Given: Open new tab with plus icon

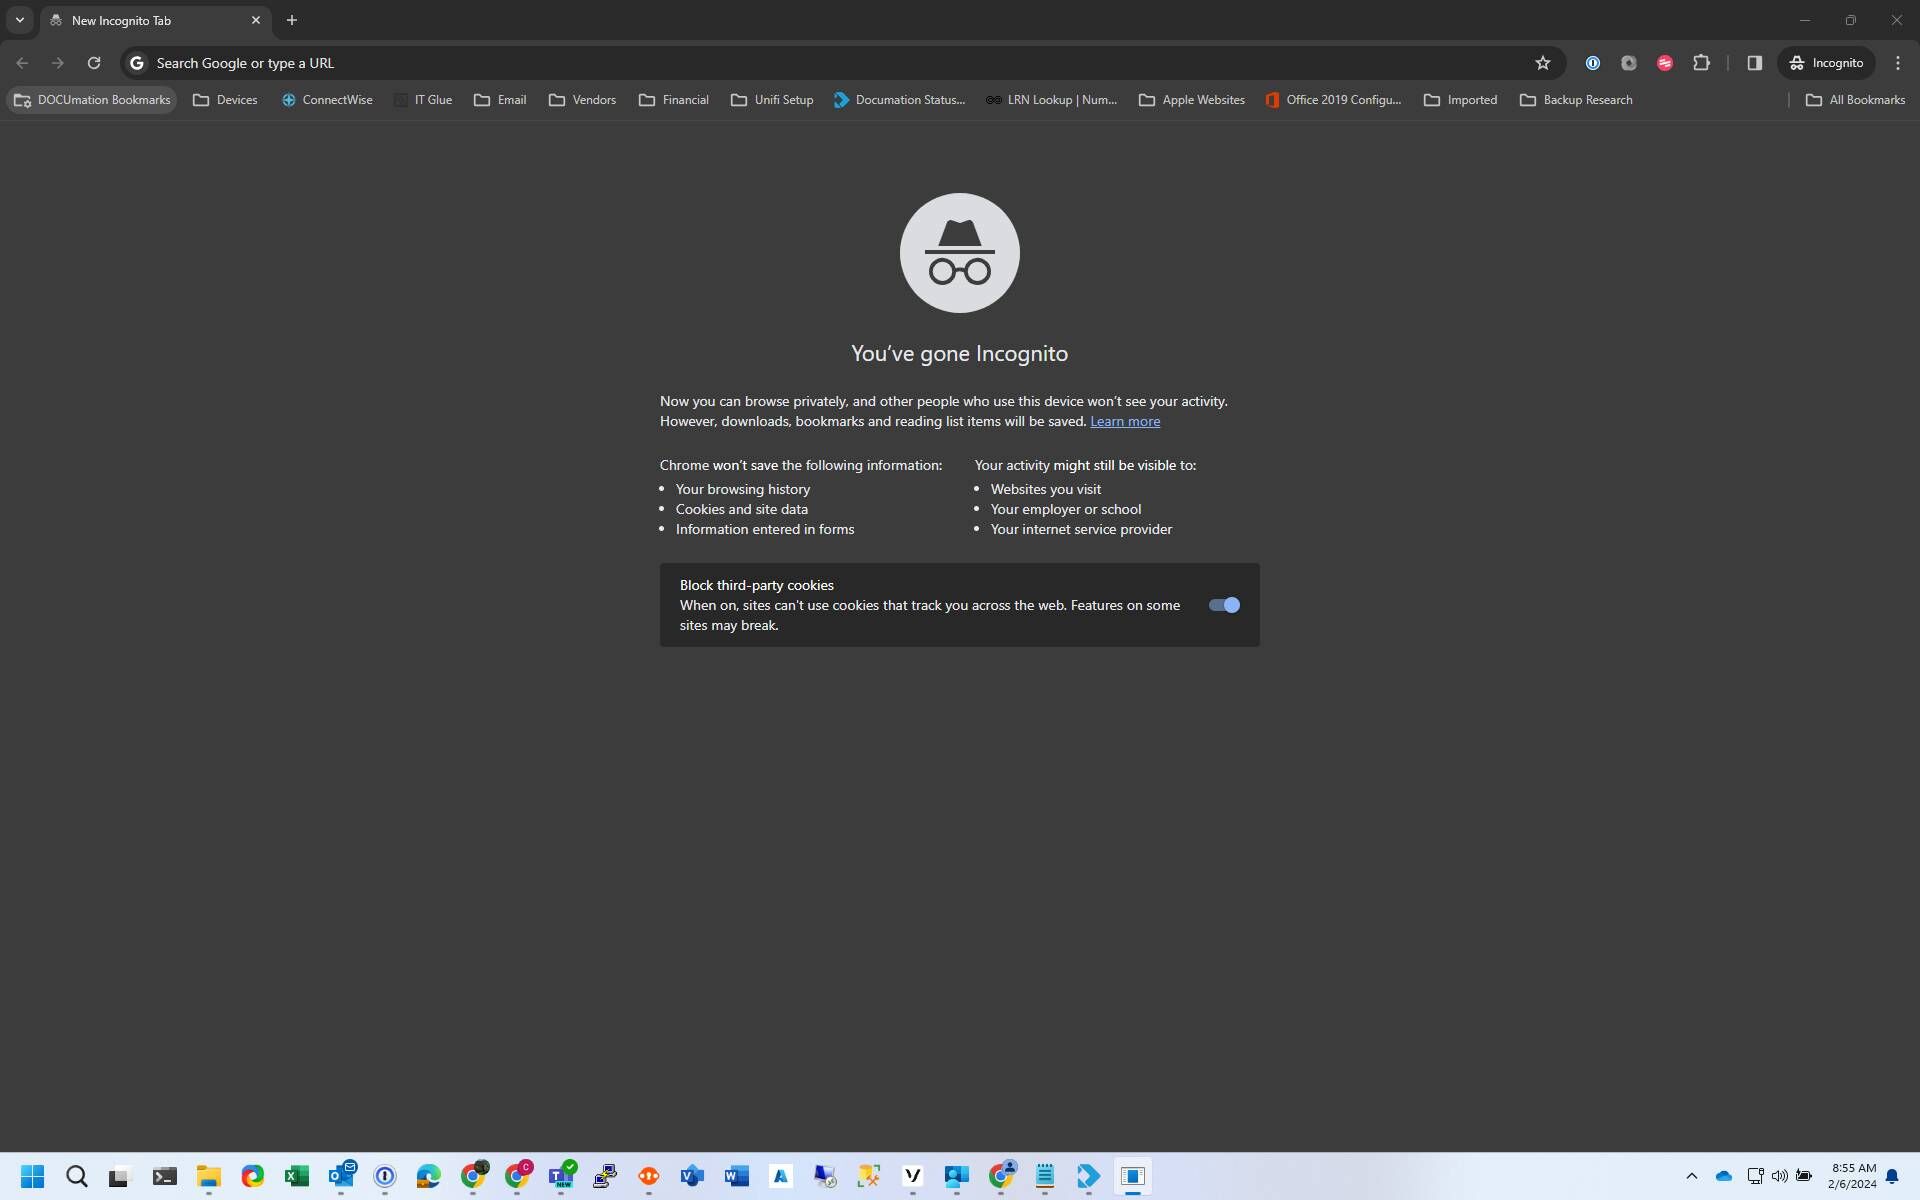Looking at the screenshot, I should pyautogui.click(x=292, y=20).
